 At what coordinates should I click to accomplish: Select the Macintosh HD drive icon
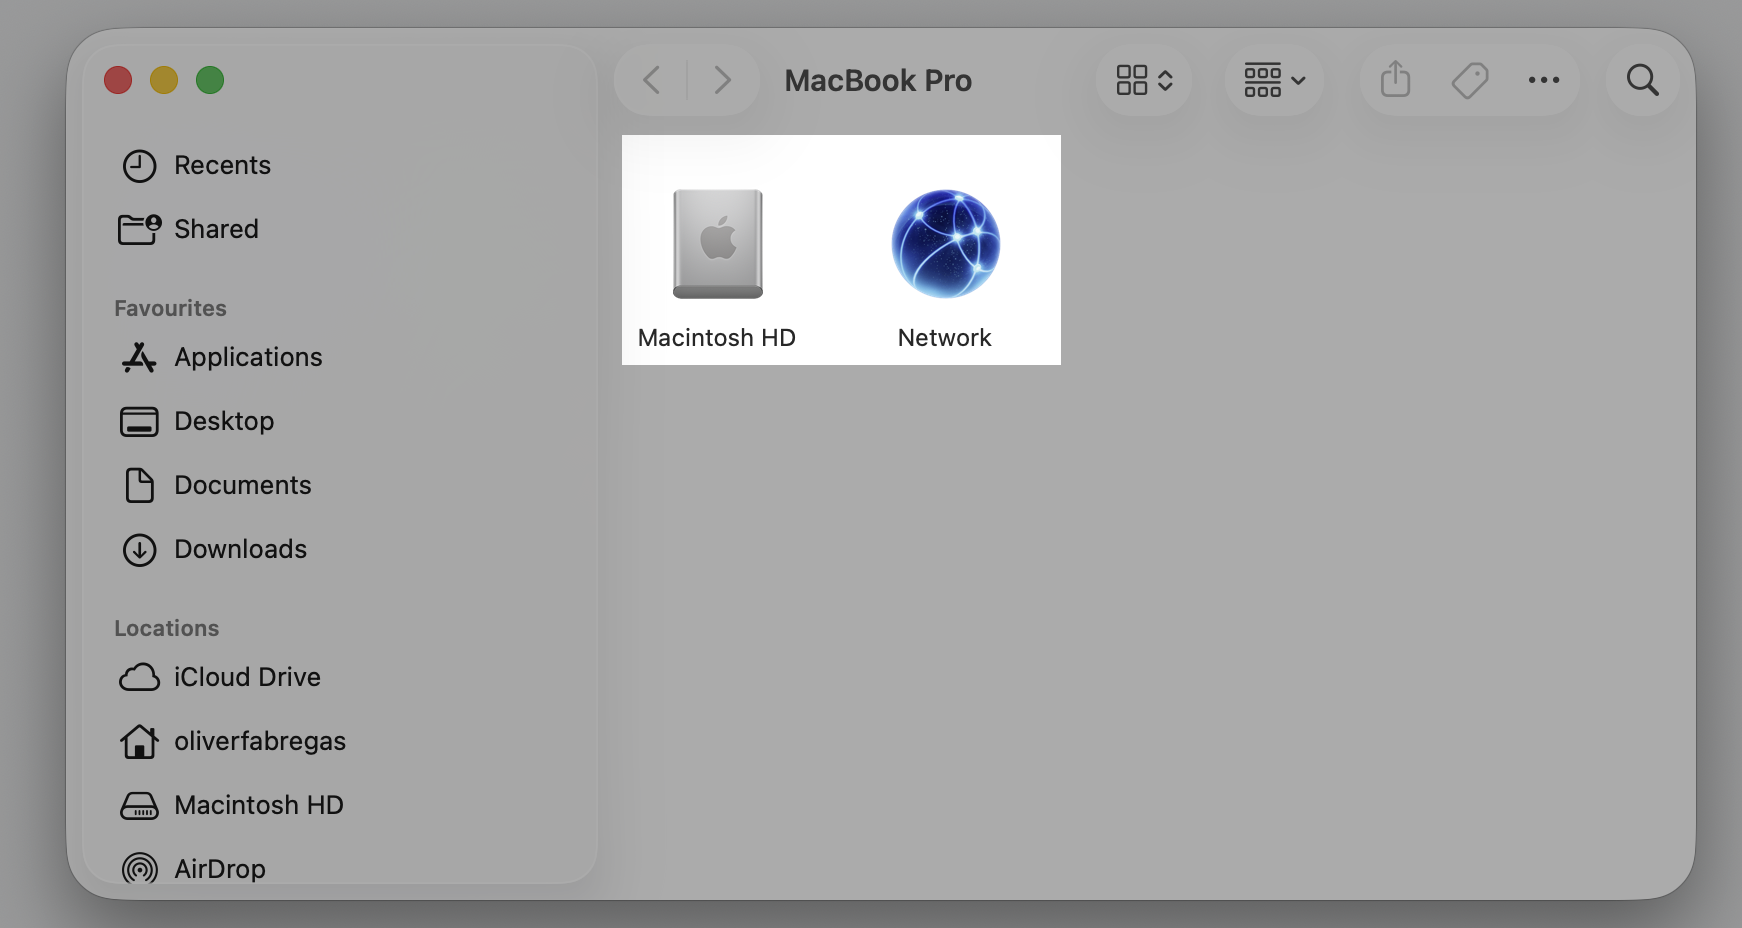(x=718, y=244)
